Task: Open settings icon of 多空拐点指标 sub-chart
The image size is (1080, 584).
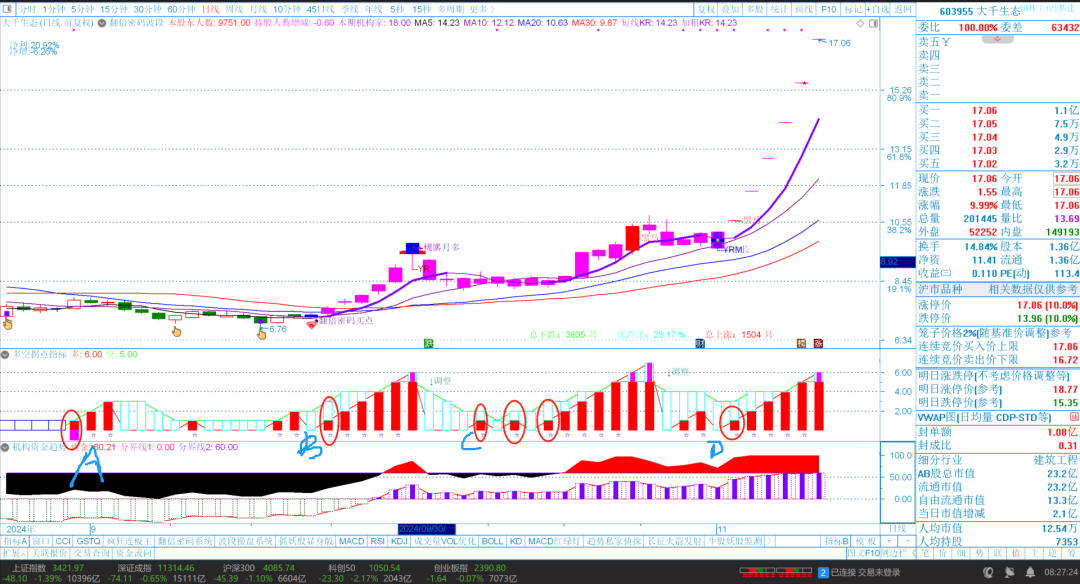Action: click(5, 355)
